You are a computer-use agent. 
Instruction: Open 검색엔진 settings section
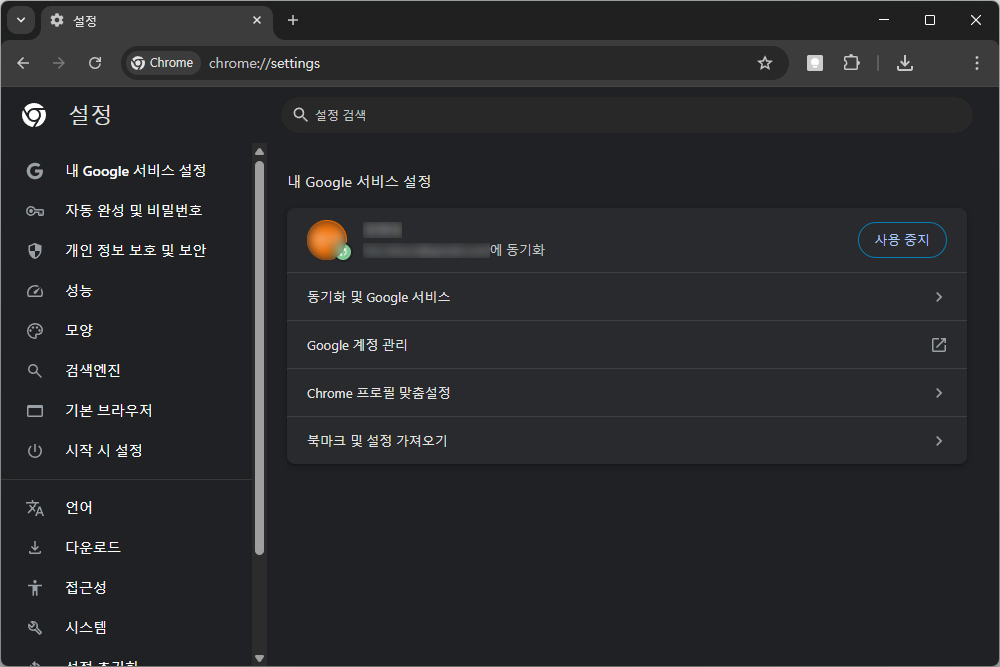(x=128, y=370)
